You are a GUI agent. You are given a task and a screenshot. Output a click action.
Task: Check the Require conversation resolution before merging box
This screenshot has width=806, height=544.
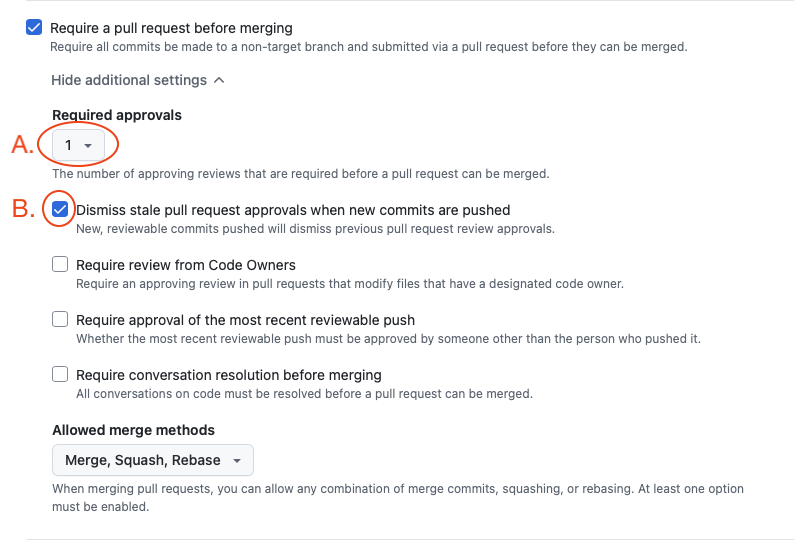(60, 375)
